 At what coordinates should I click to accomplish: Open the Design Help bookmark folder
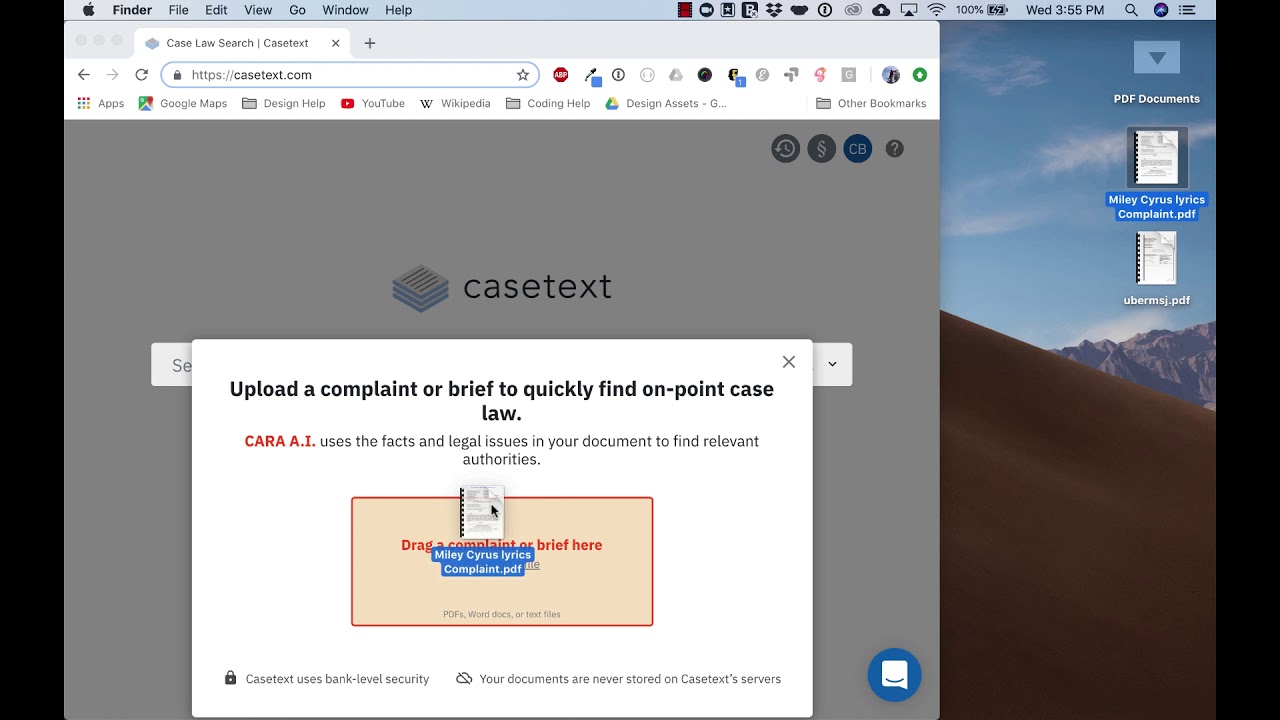click(x=284, y=103)
